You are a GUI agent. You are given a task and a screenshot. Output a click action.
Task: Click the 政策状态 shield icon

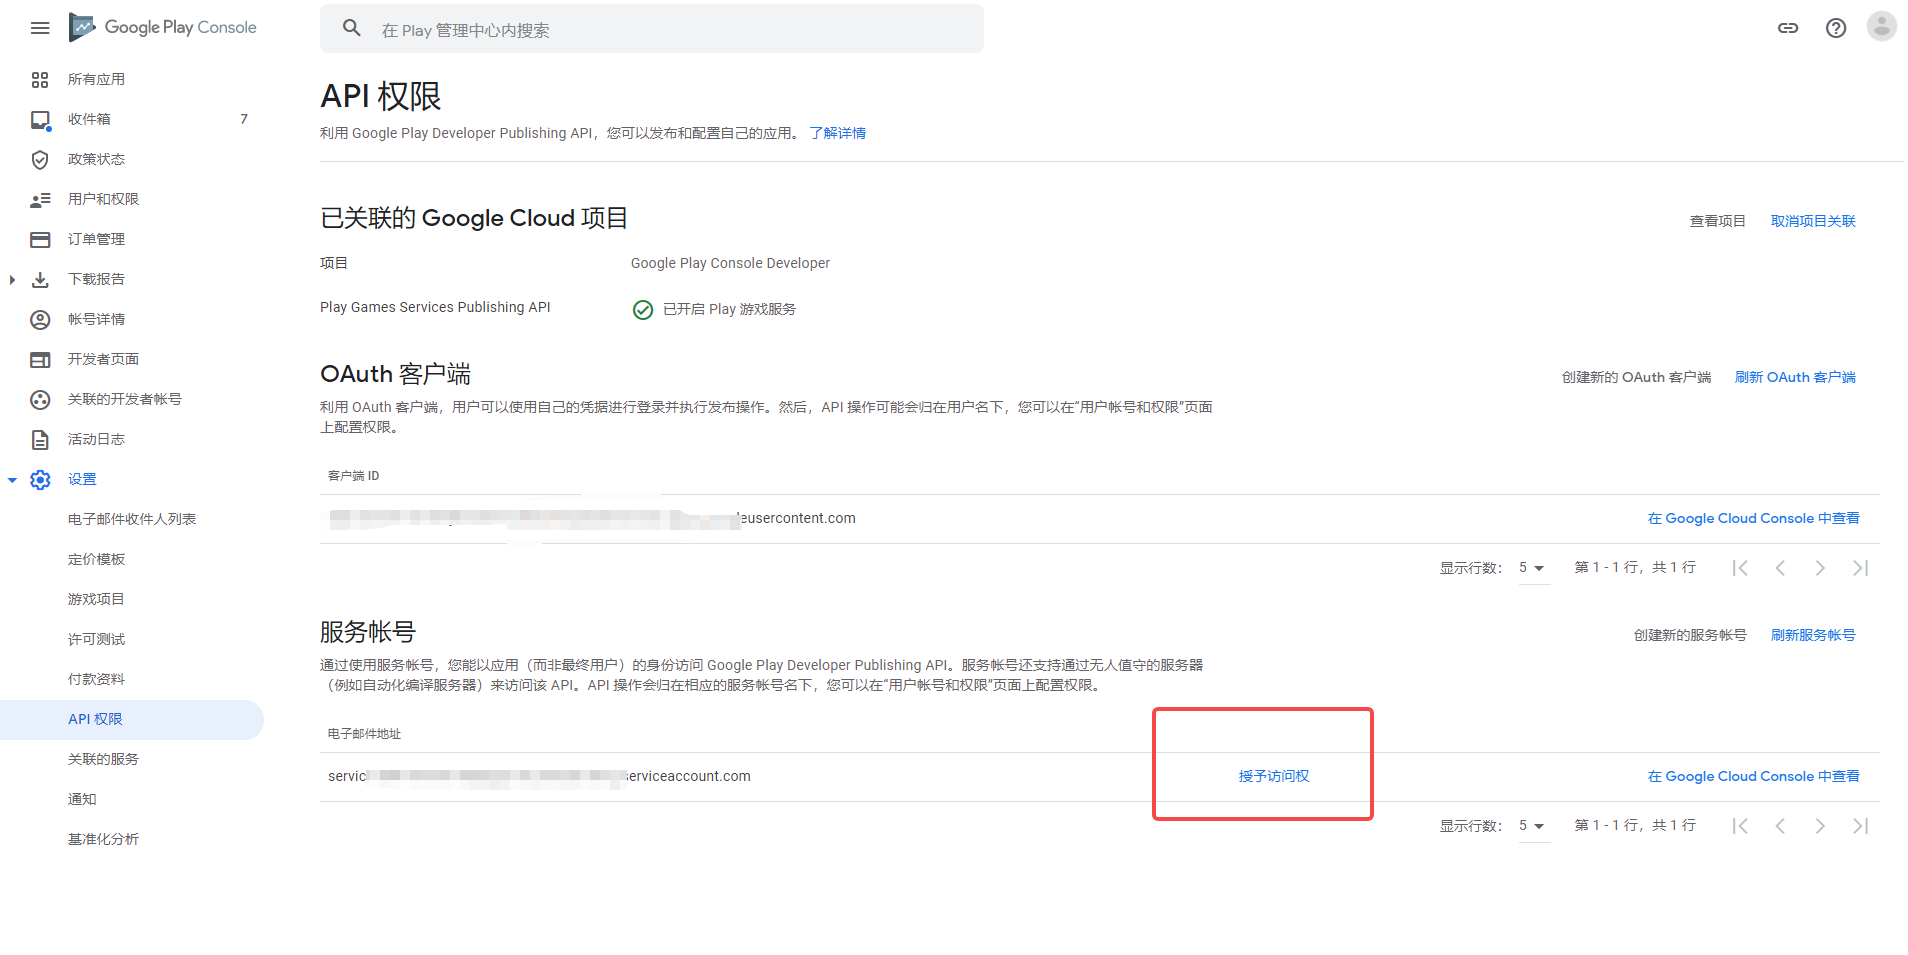coord(40,160)
